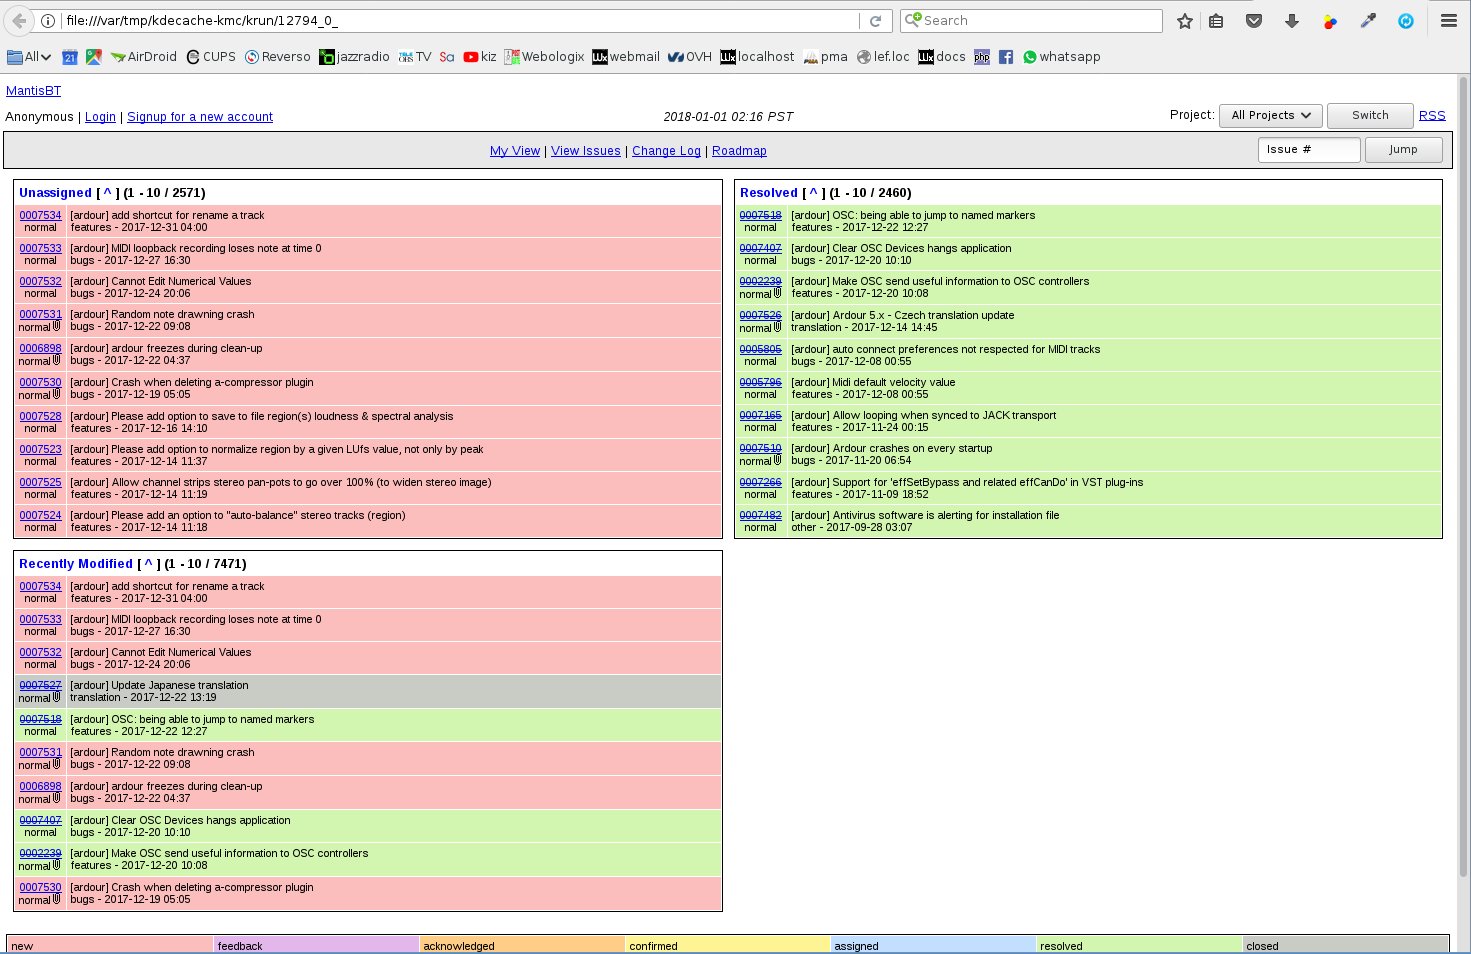
Task: Collapse the Unassigned section using the caret link
Action: [107, 193]
